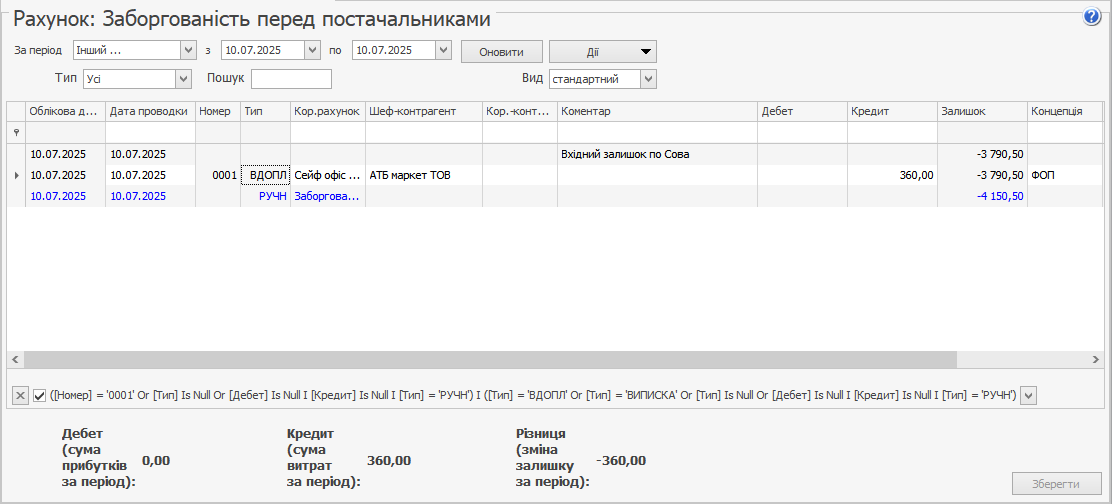Viewport: 1112px width, 504px height.
Task: Open the 'Вид' dropdown showing 'стандартний'
Action: click(x=648, y=79)
